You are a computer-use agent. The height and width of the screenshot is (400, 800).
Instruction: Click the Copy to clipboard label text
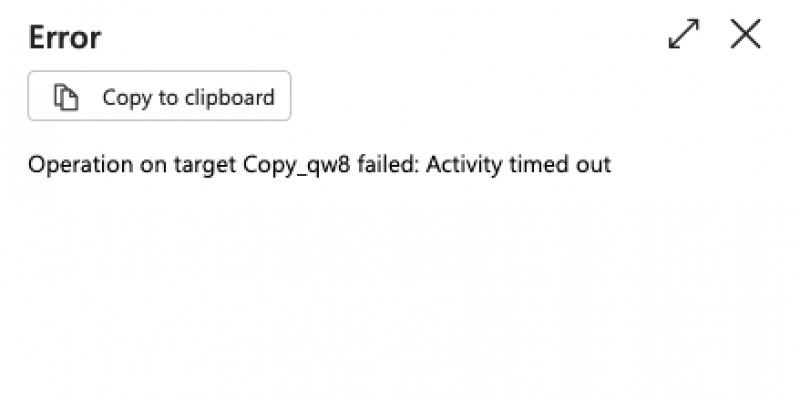[x=188, y=97]
